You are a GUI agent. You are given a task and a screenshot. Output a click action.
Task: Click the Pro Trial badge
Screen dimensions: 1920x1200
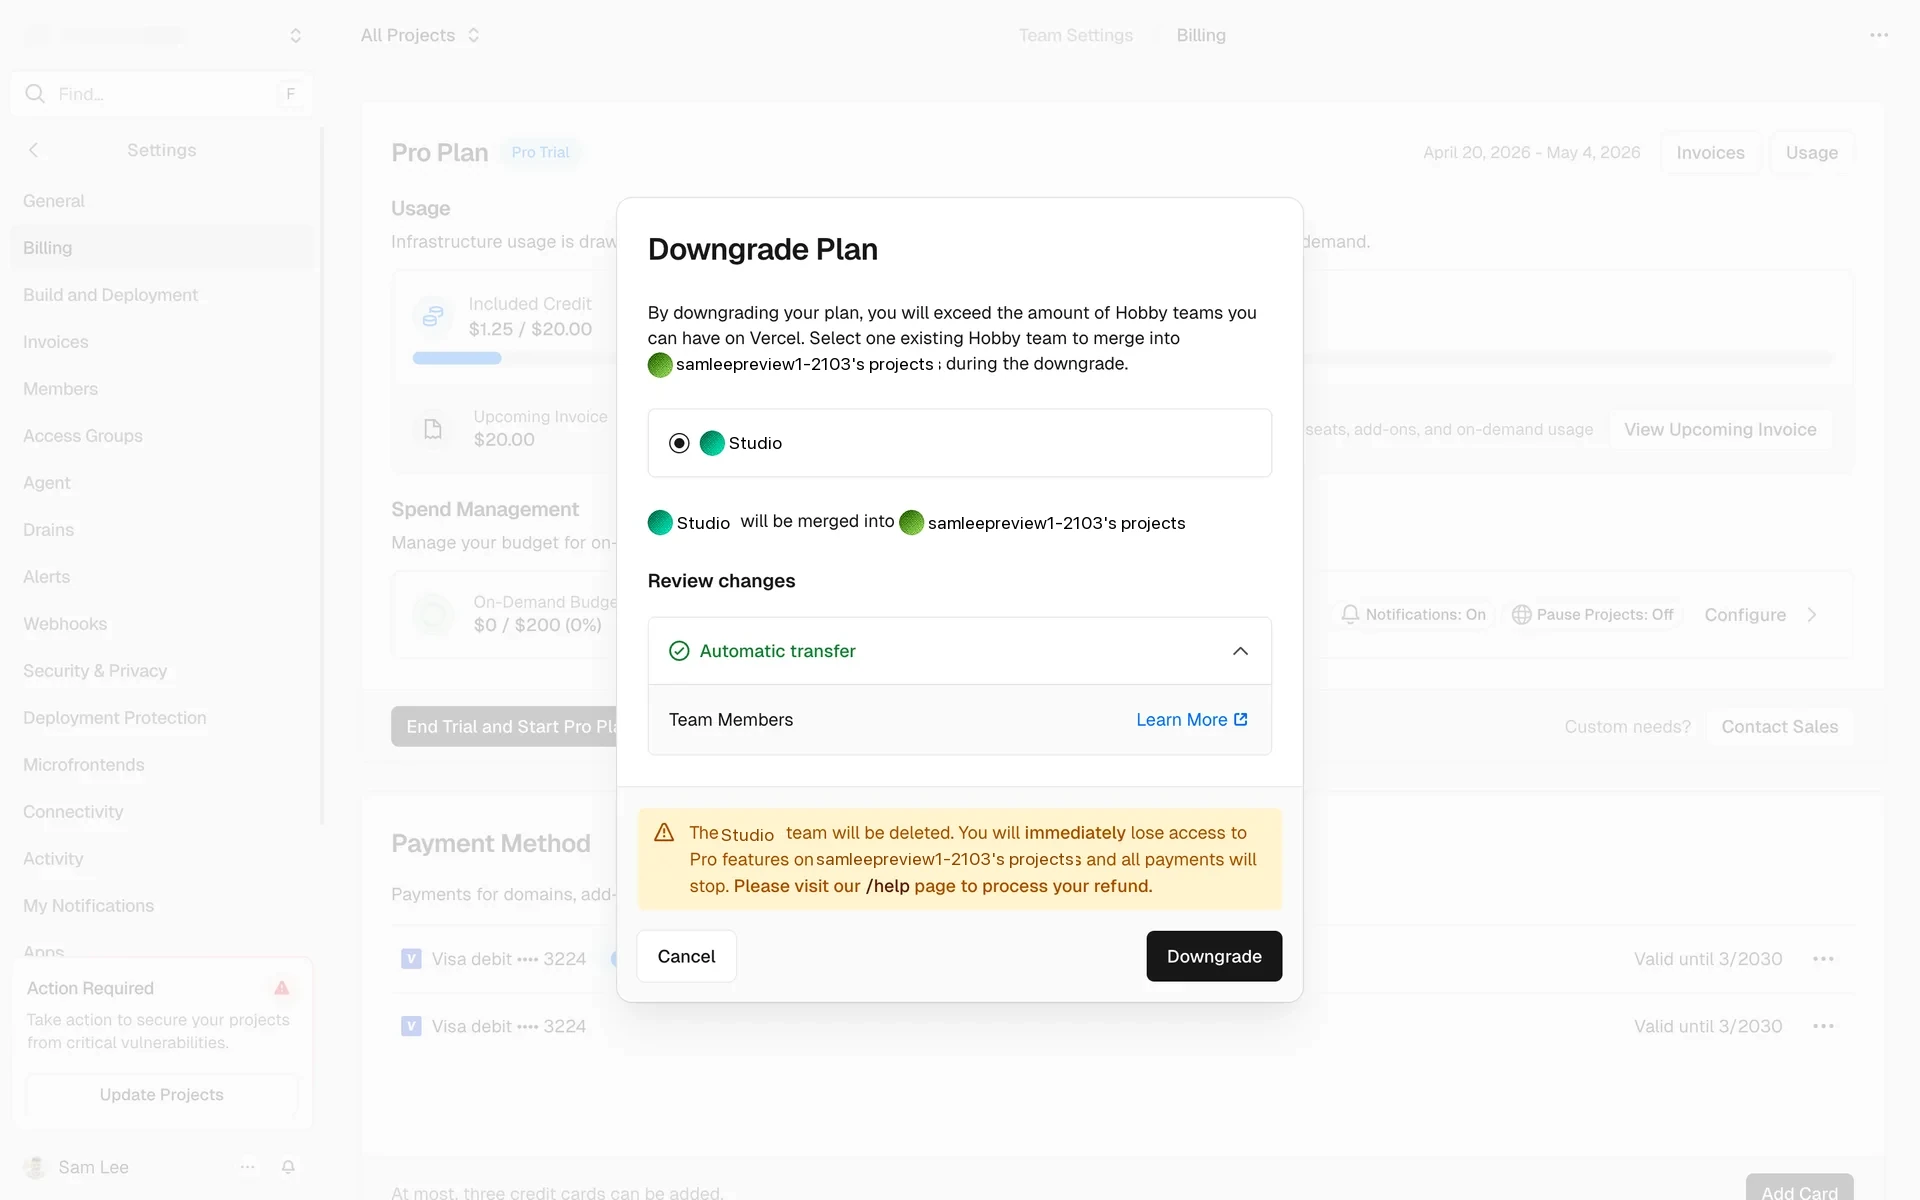pos(540,152)
